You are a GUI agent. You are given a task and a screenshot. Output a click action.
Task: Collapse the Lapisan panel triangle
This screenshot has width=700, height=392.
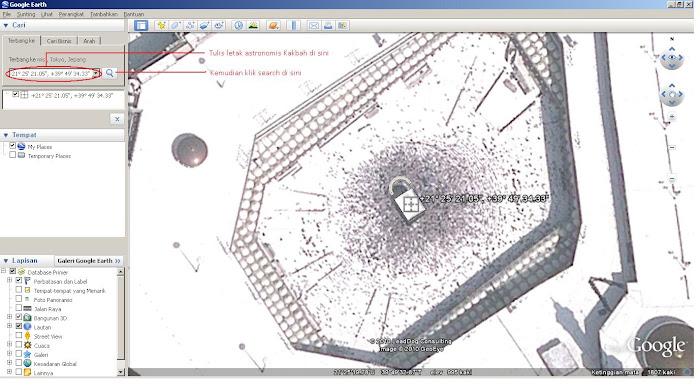pos(6,261)
